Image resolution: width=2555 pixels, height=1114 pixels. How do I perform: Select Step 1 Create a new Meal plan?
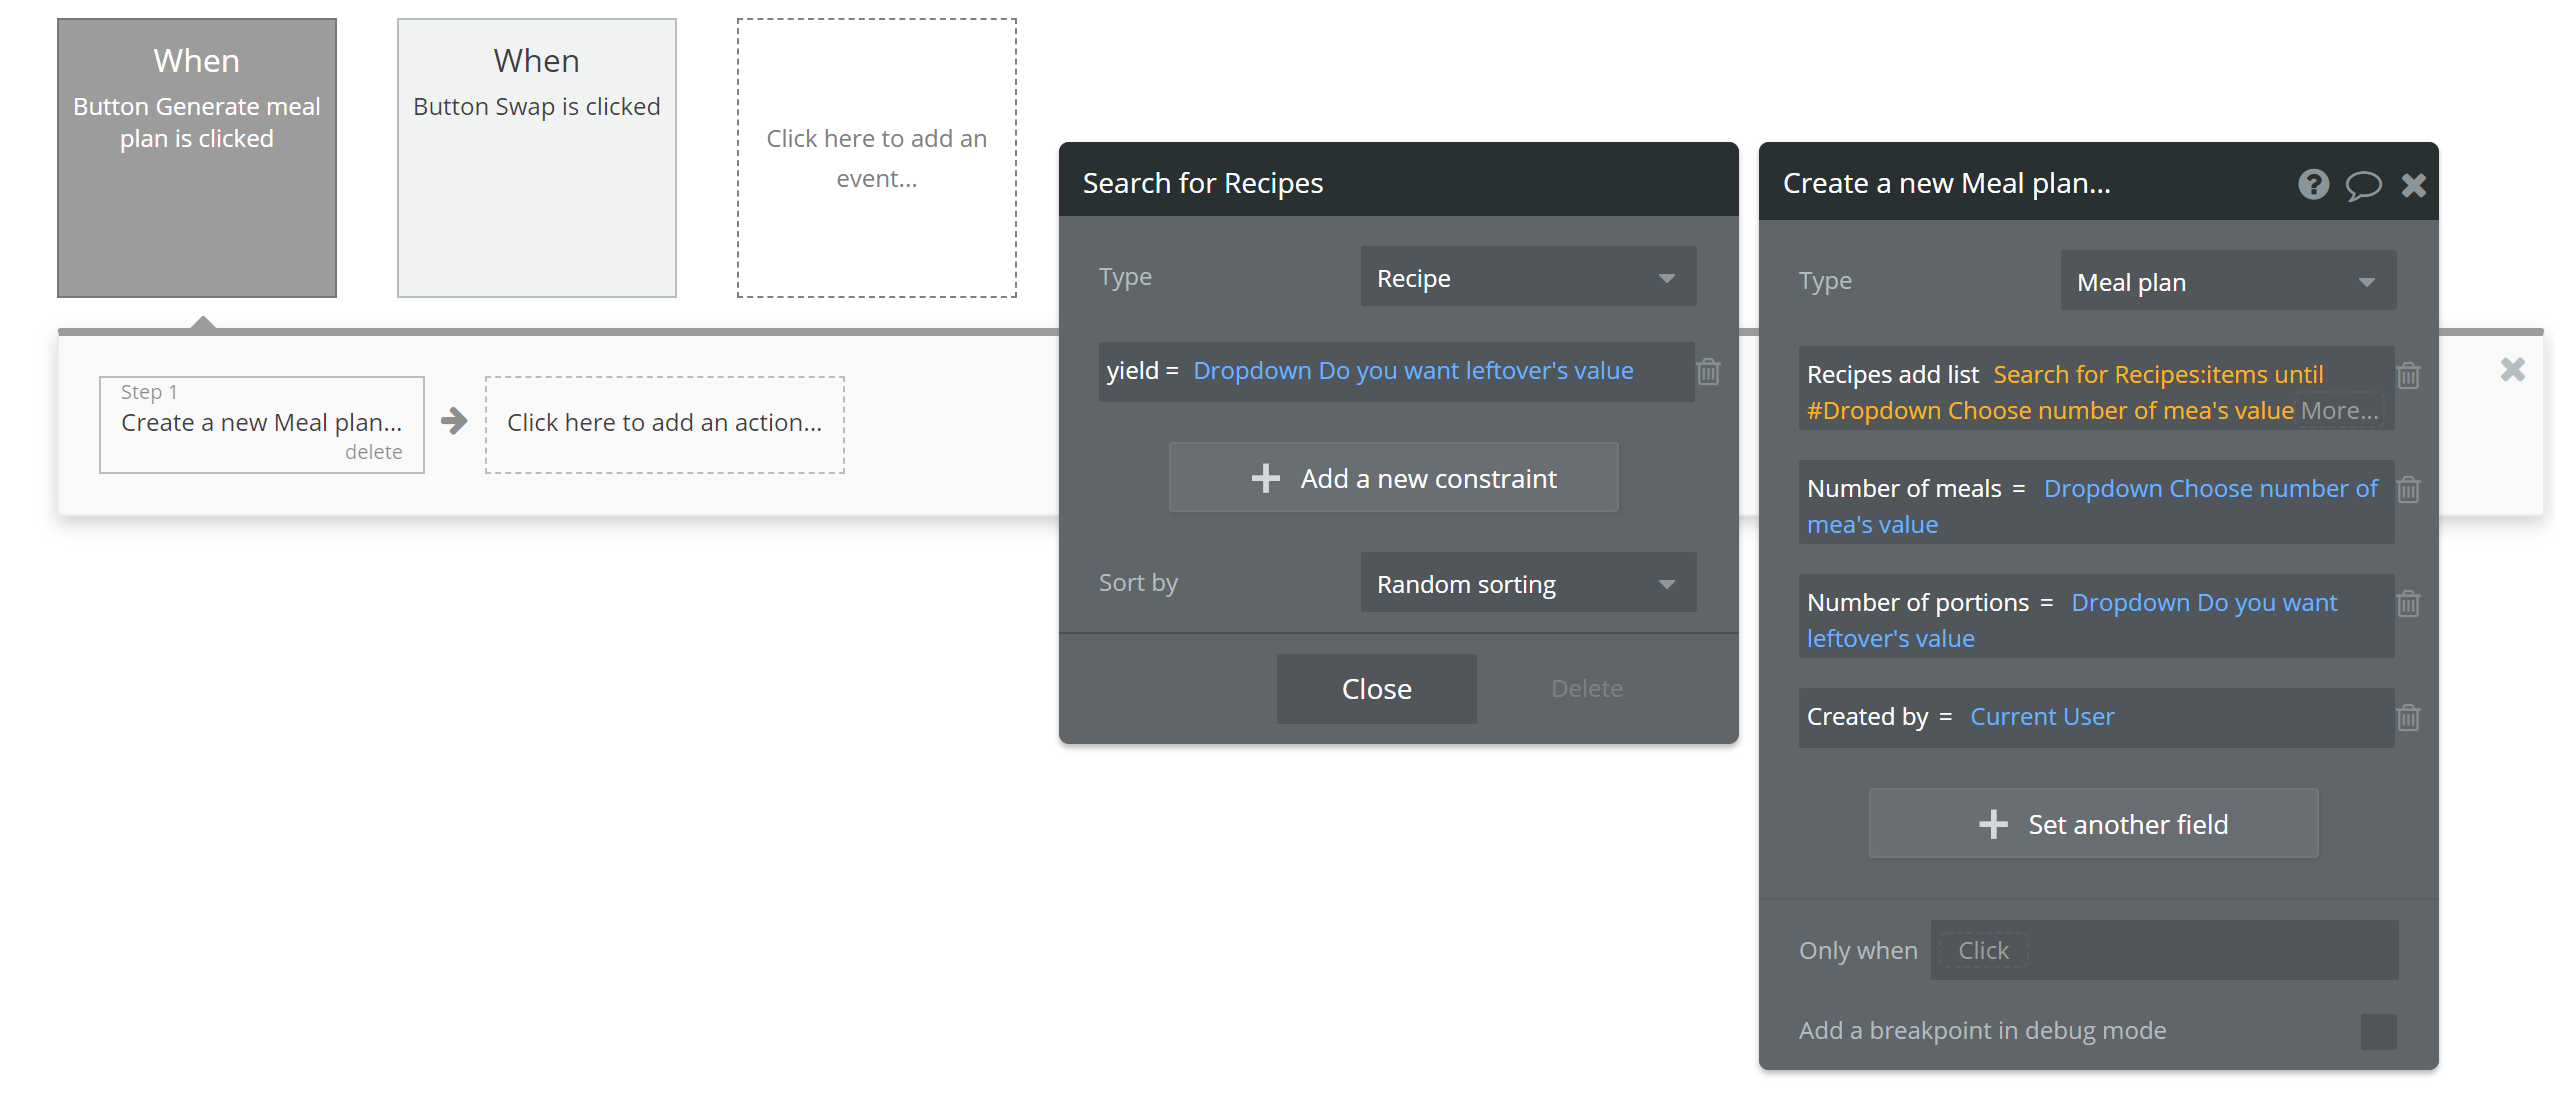click(262, 425)
